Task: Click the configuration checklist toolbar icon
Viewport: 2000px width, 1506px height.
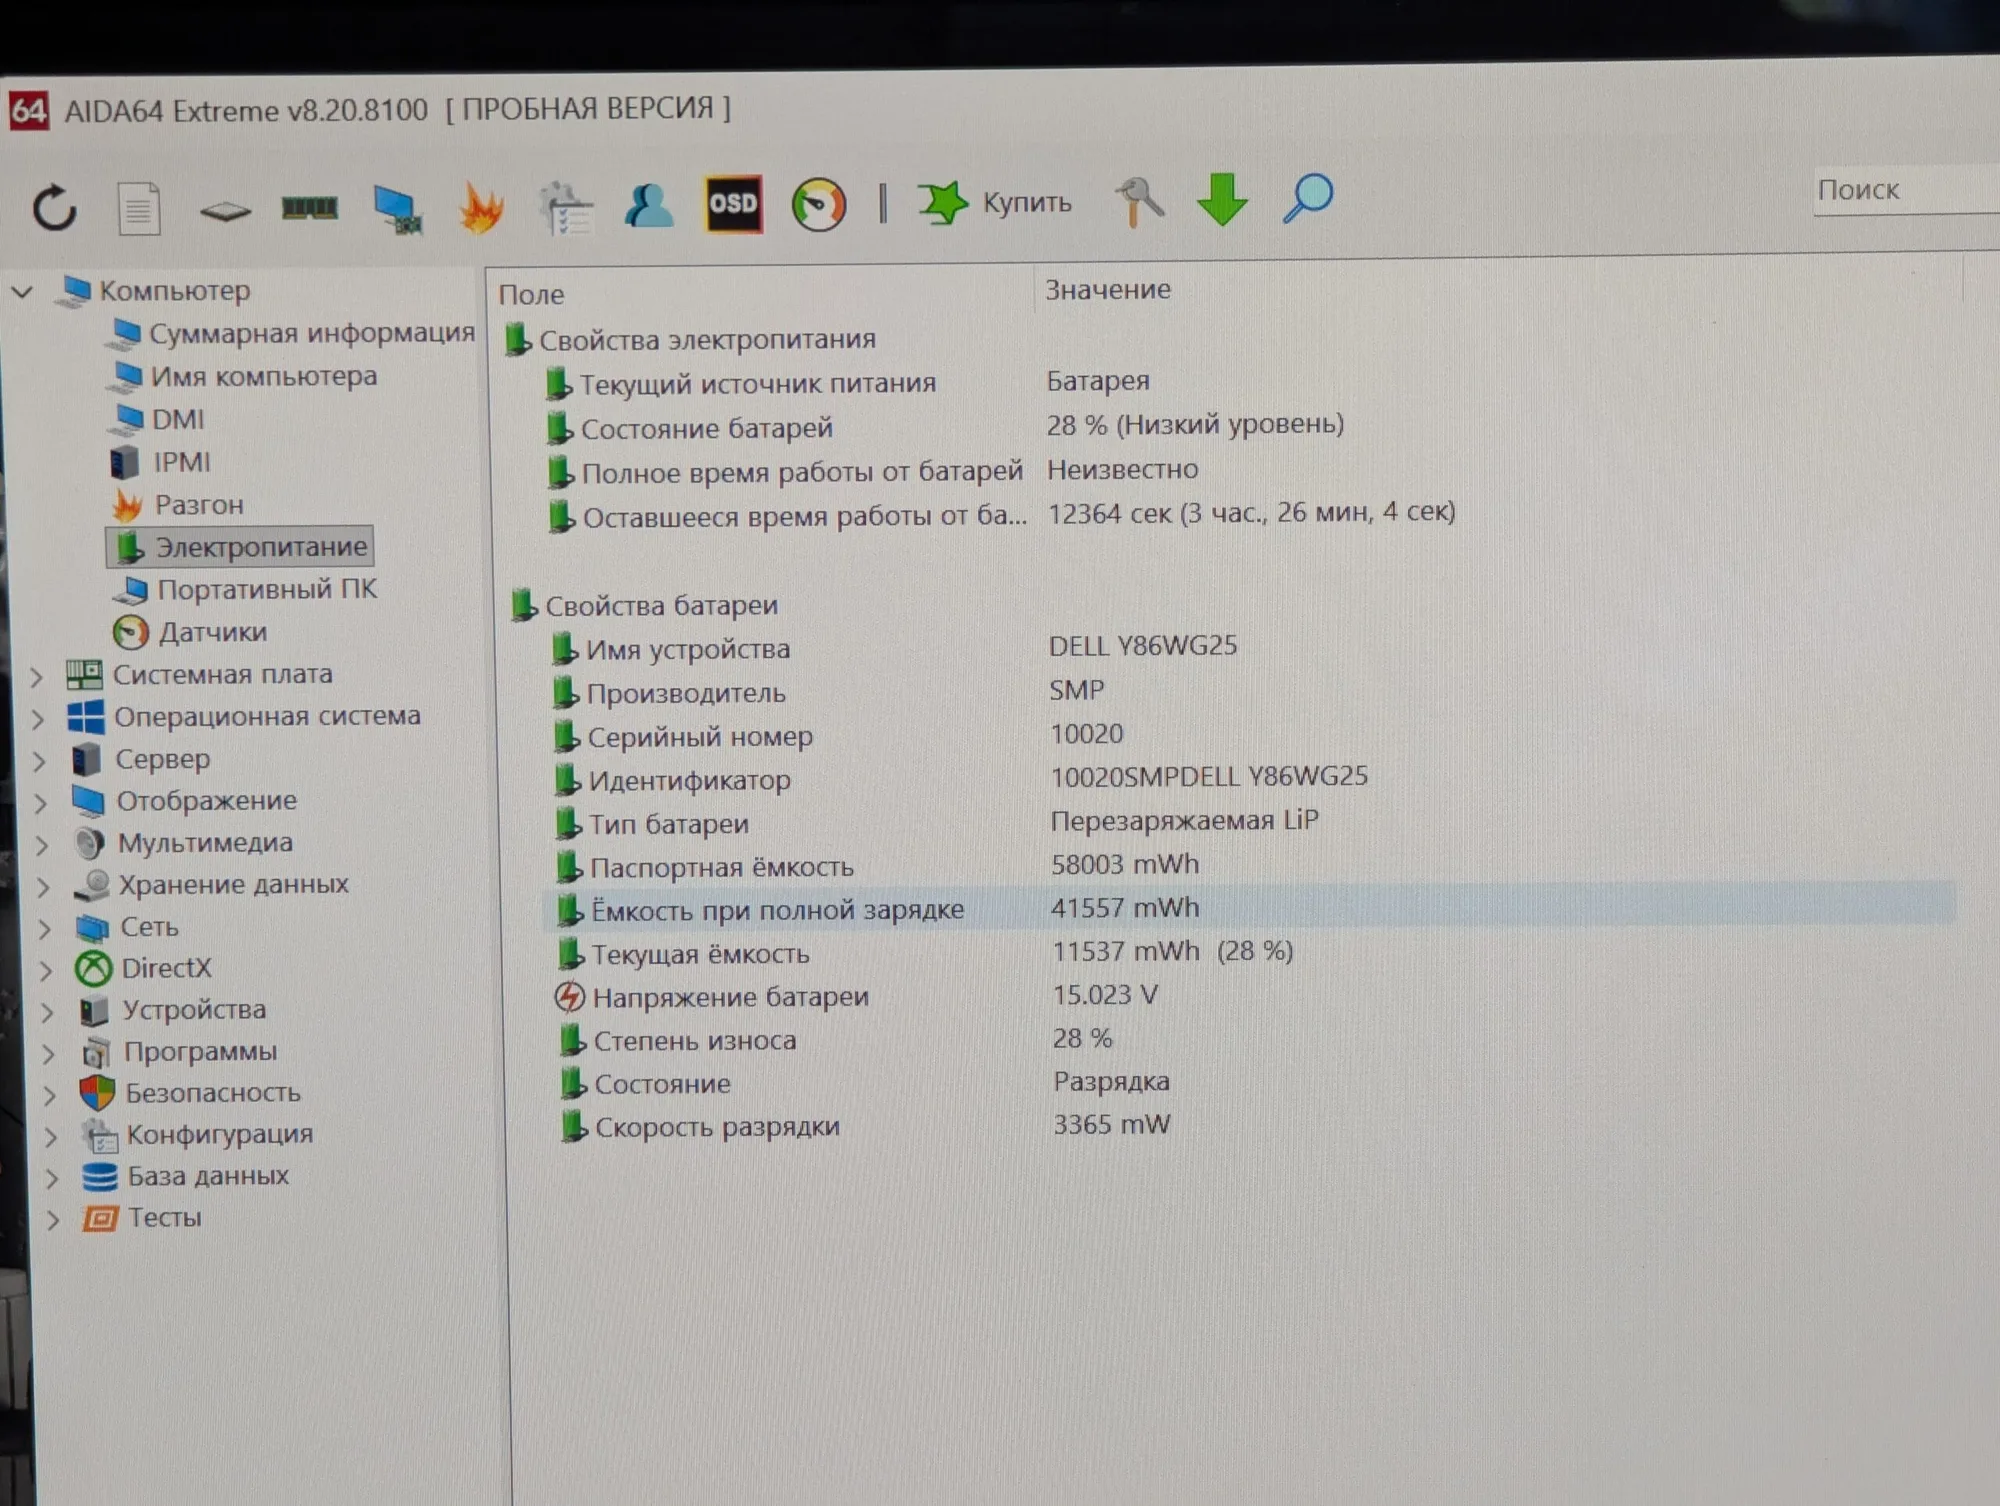Action: coord(566,207)
